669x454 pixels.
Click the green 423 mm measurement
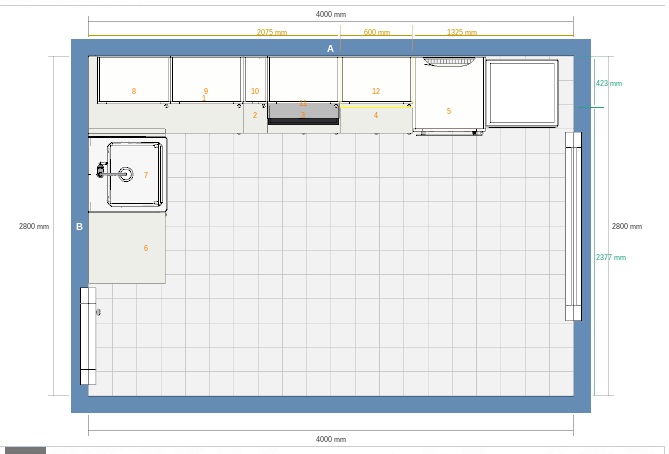pyautogui.click(x=608, y=83)
